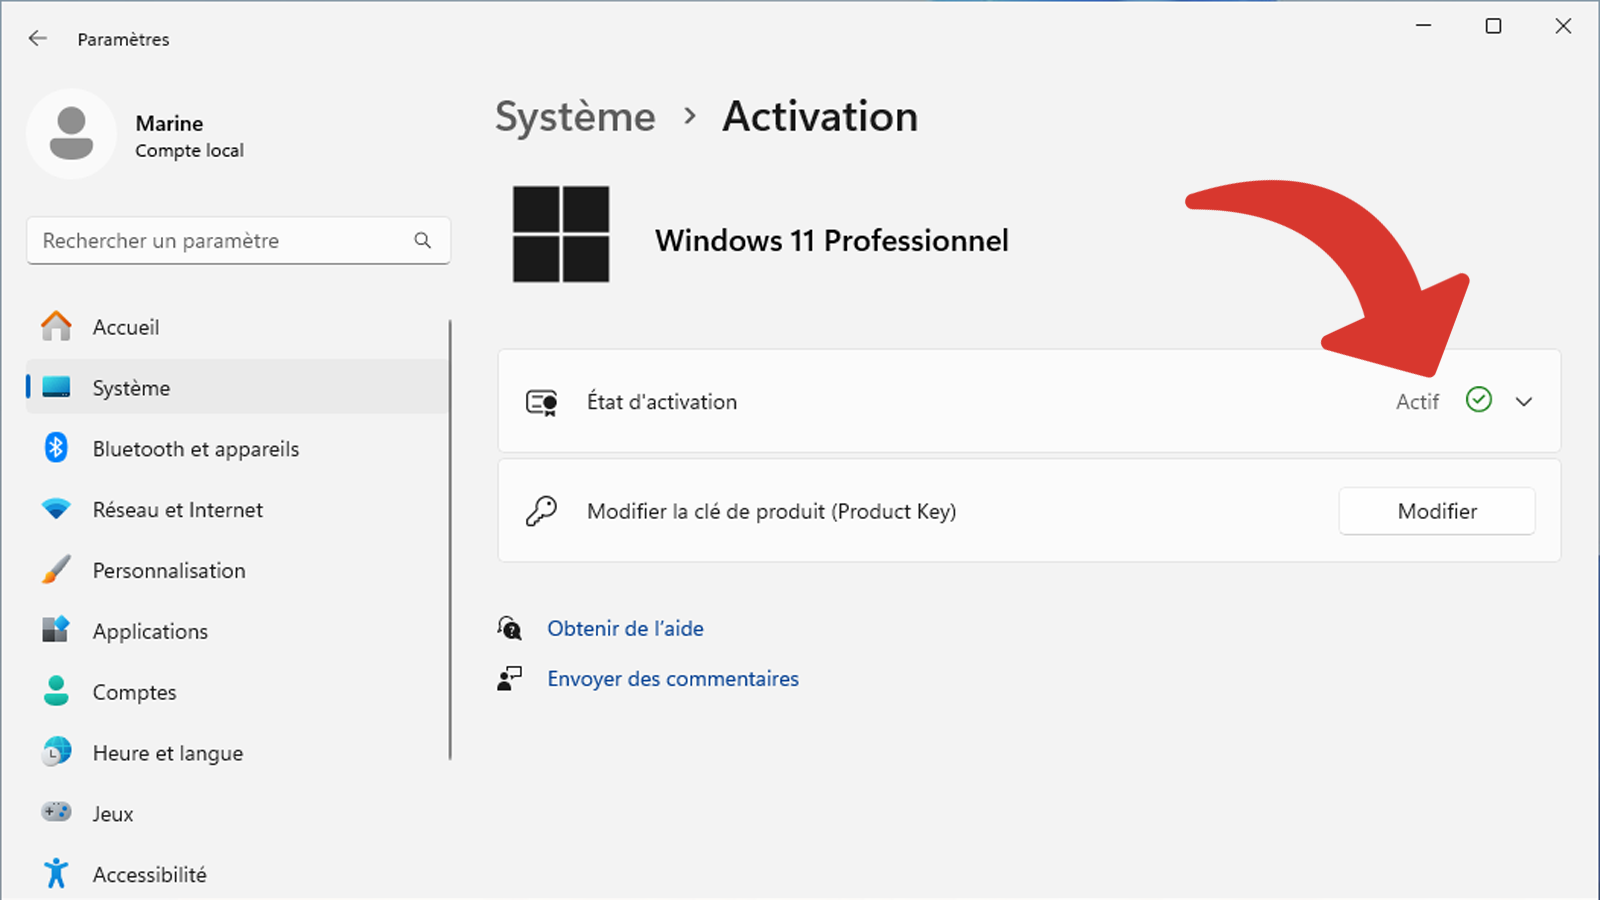Click the feedback icon beside Envoyer des commentaires

tap(510, 679)
